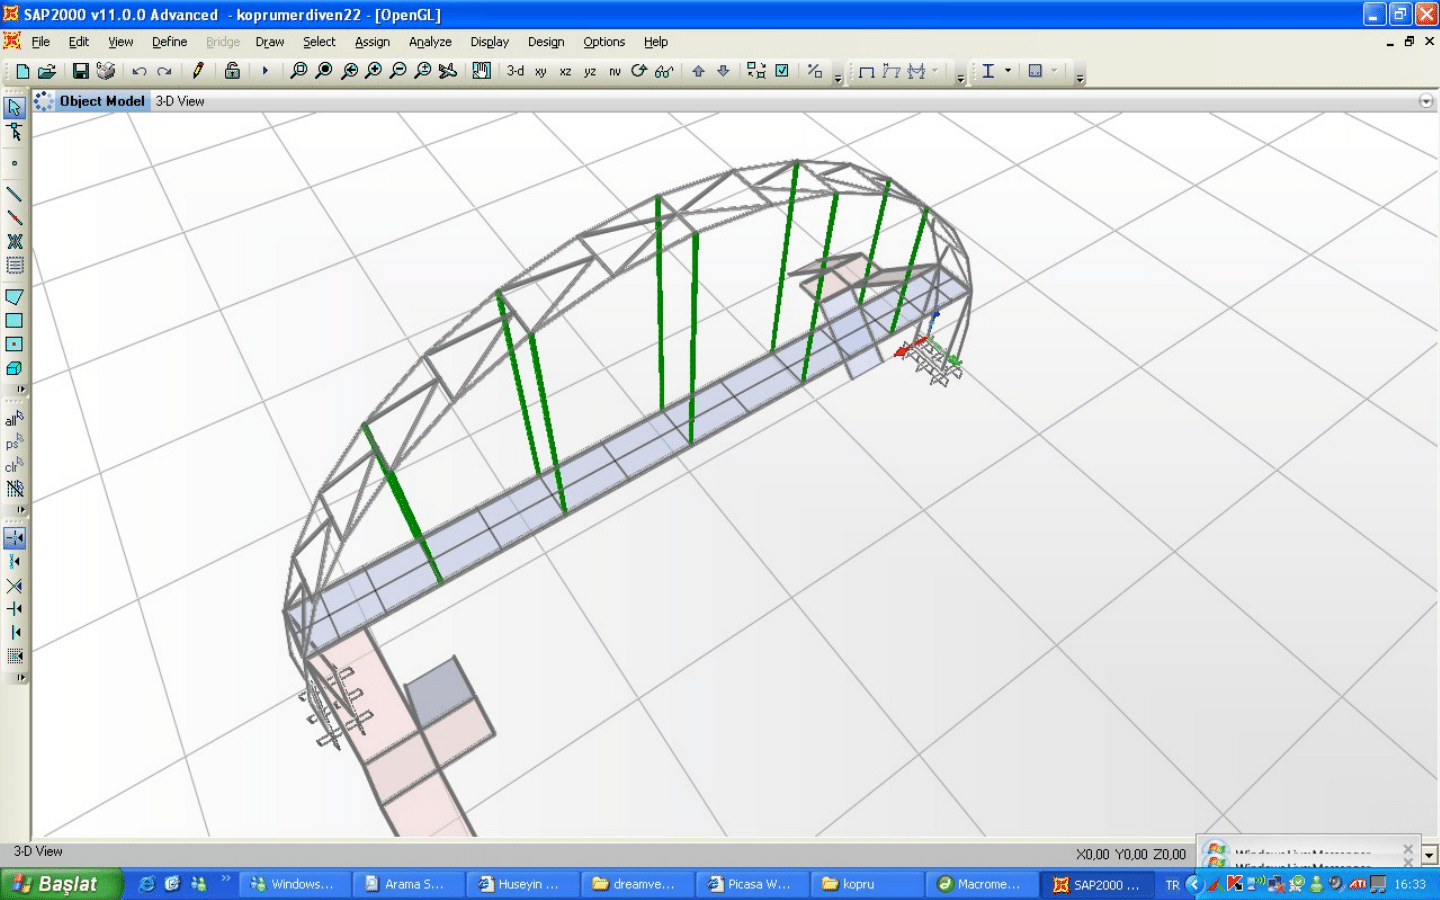Run analysis with the play arrow

(265, 71)
